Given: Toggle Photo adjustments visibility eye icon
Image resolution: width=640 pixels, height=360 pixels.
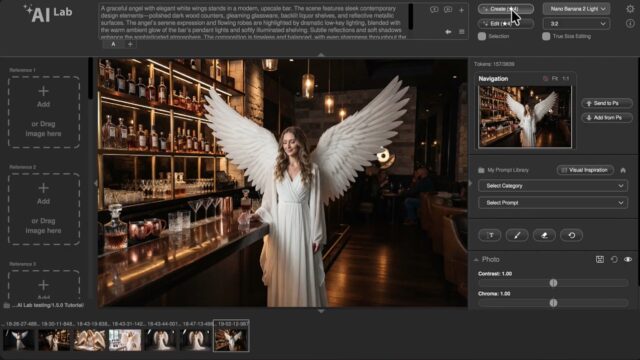Looking at the screenshot, I should point(628,260).
